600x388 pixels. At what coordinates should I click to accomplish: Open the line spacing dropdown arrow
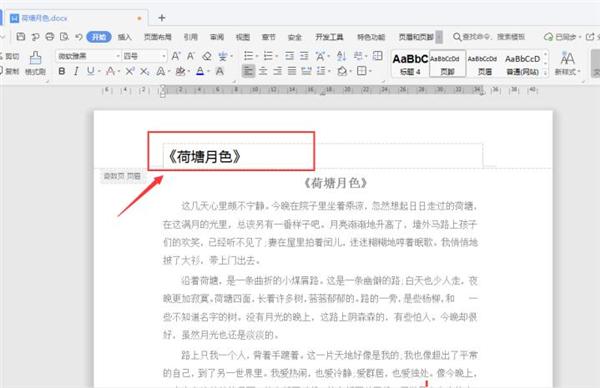pyautogui.click(x=329, y=72)
